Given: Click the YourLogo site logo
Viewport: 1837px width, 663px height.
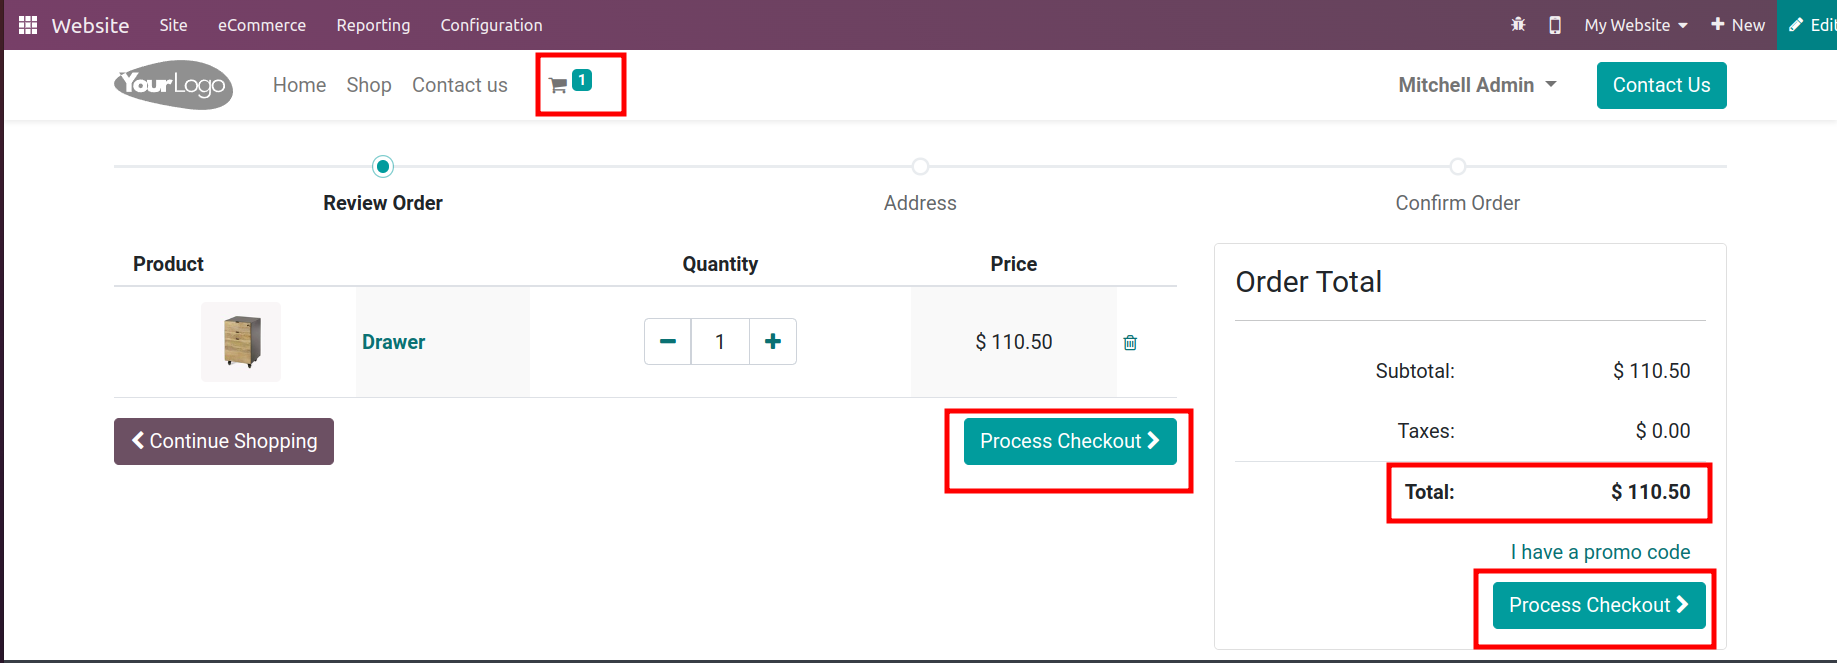Looking at the screenshot, I should tap(174, 85).
